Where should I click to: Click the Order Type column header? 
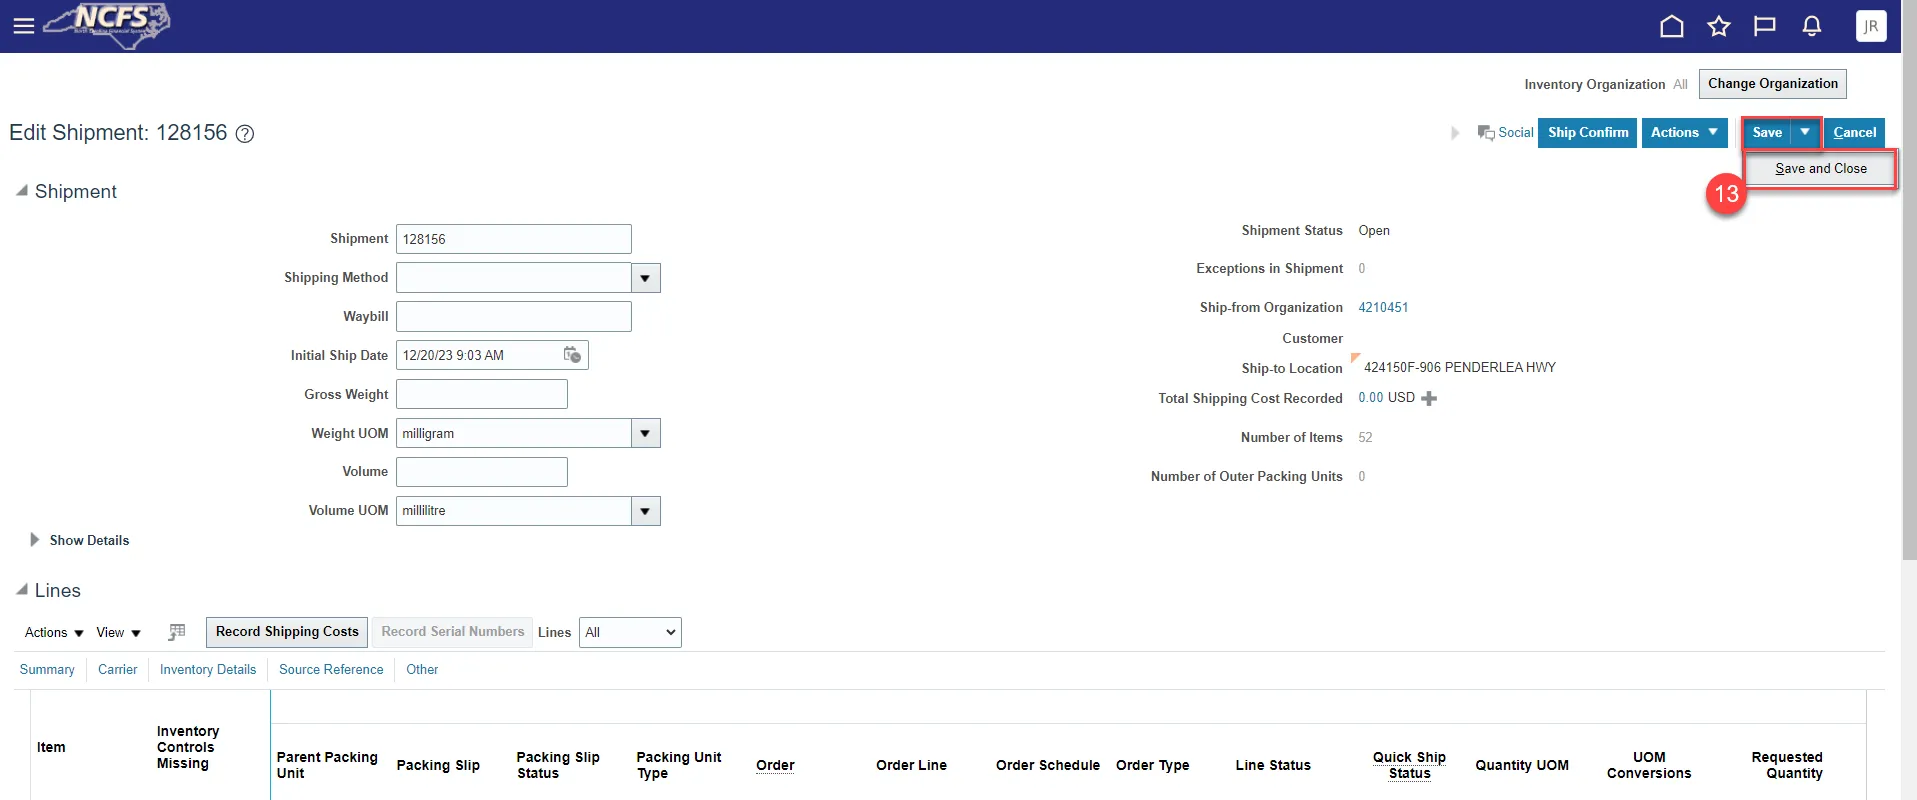[1153, 766]
